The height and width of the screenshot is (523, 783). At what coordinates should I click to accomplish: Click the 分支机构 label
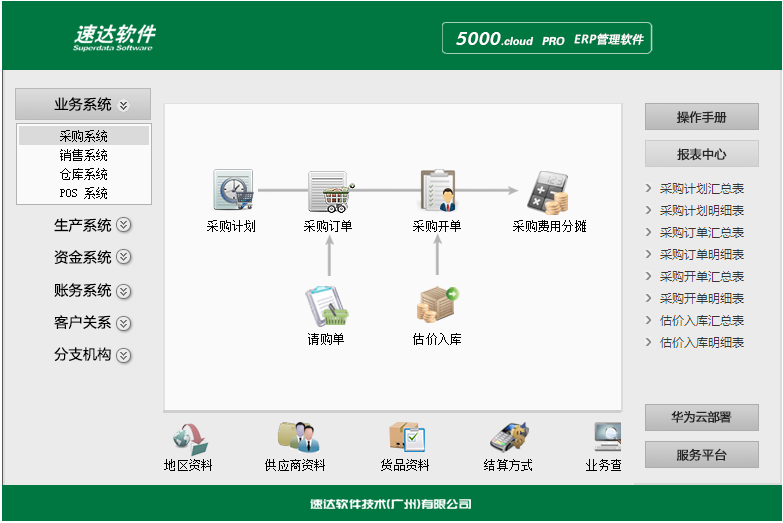tap(83, 355)
